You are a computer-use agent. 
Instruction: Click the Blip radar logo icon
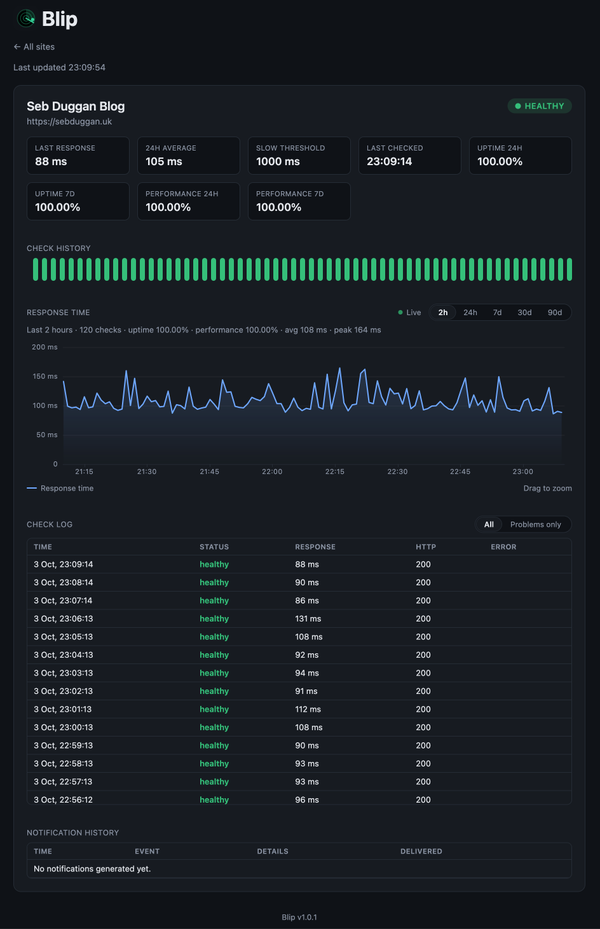25,19
